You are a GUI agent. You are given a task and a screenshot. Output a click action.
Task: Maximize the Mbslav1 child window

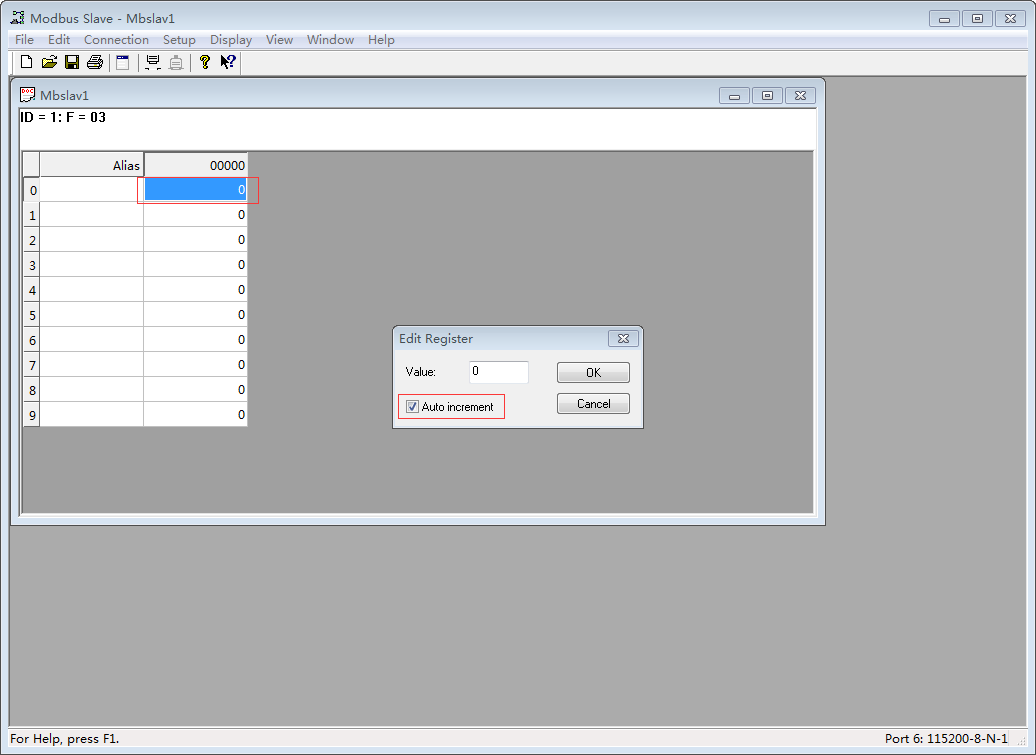pos(767,95)
